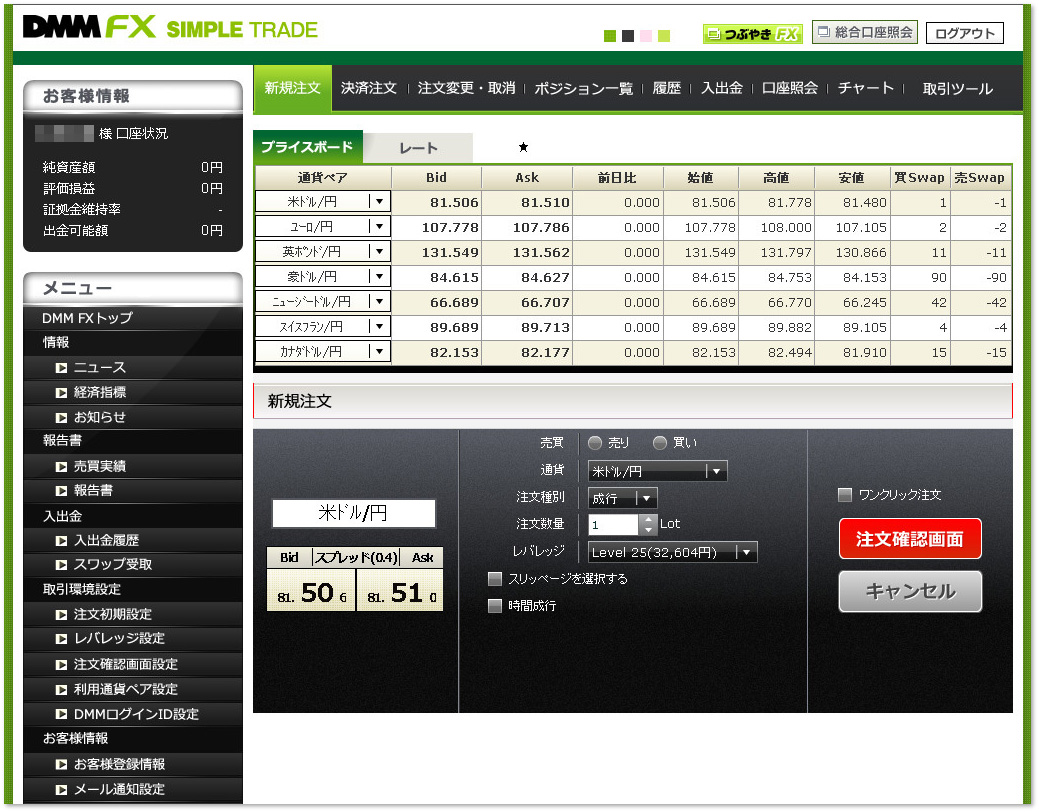Screen dimensions: 1039x812
Task: Click the レバレッジ設定 arrow icon
Action: click(x=61, y=639)
